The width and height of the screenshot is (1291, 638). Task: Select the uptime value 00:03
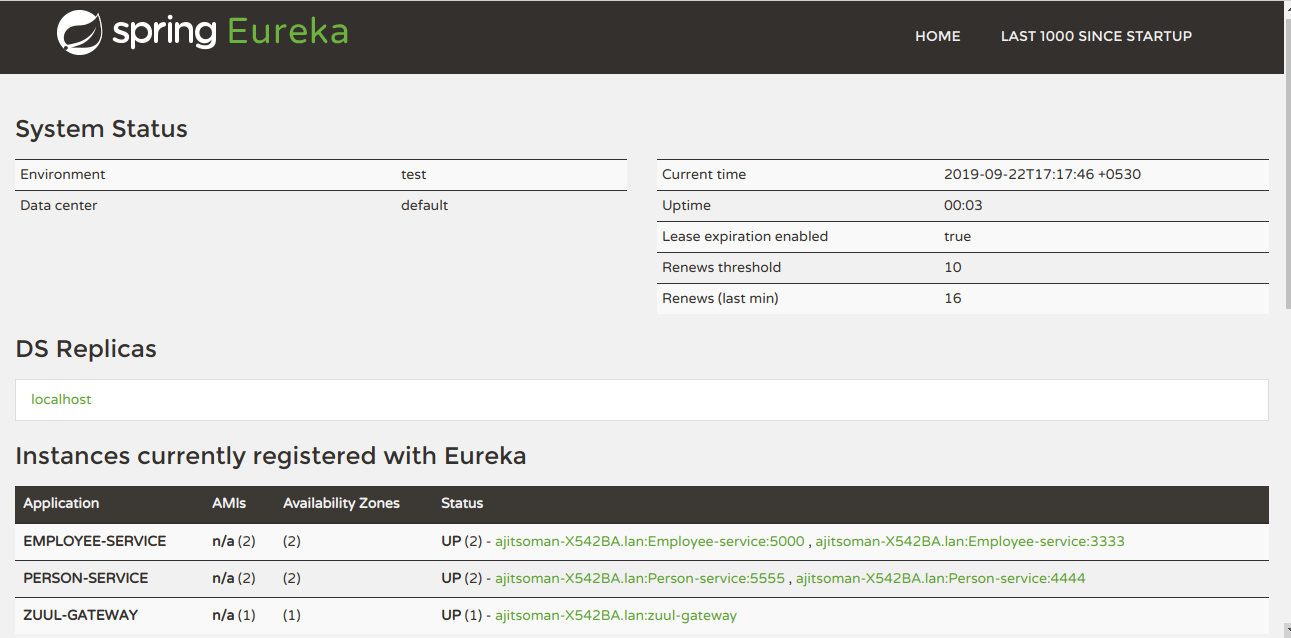(x=963, y=205)
